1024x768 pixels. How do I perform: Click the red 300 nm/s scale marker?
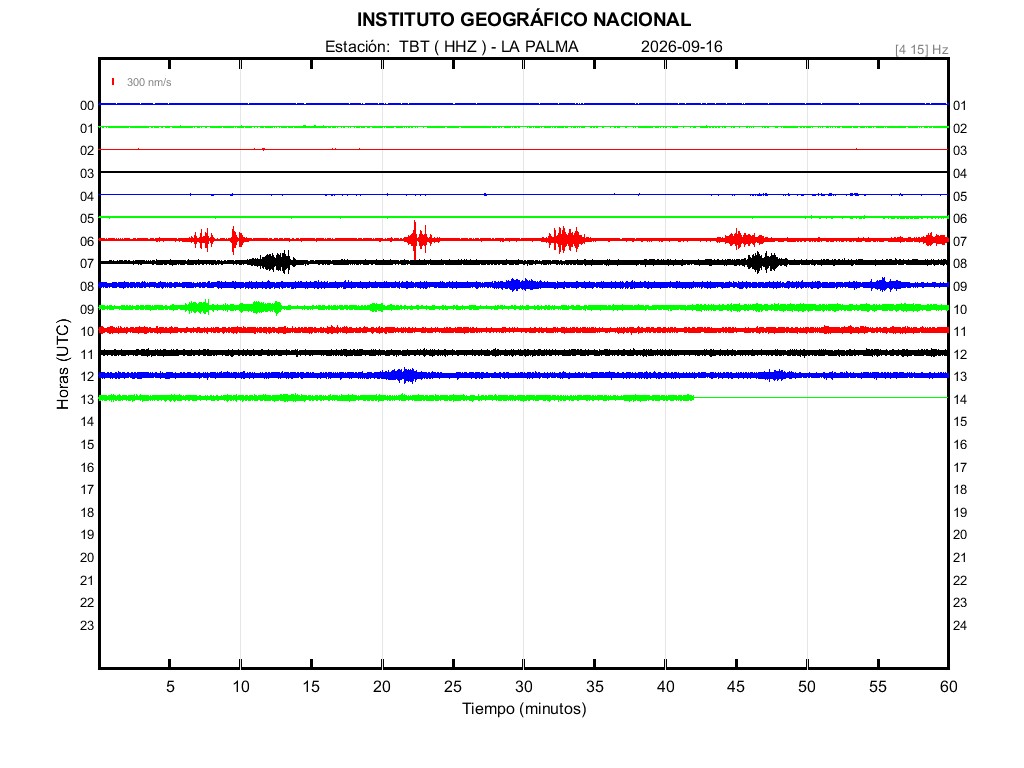coord(113,82)
